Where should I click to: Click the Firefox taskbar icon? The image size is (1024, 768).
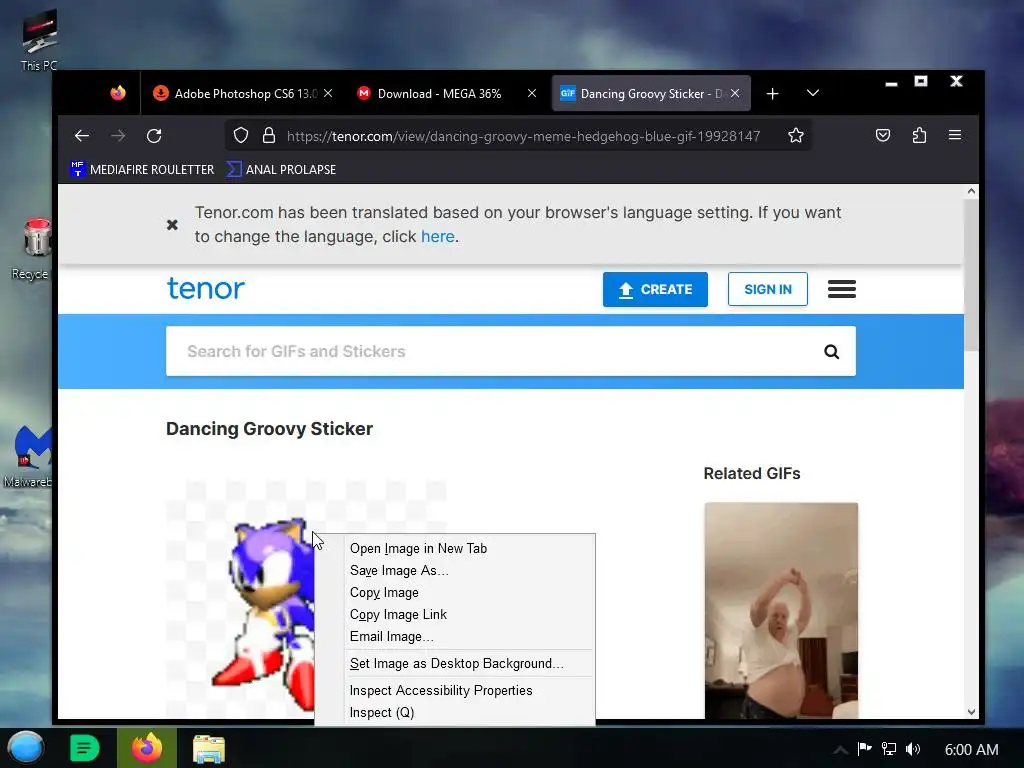(x=146, y=748)
